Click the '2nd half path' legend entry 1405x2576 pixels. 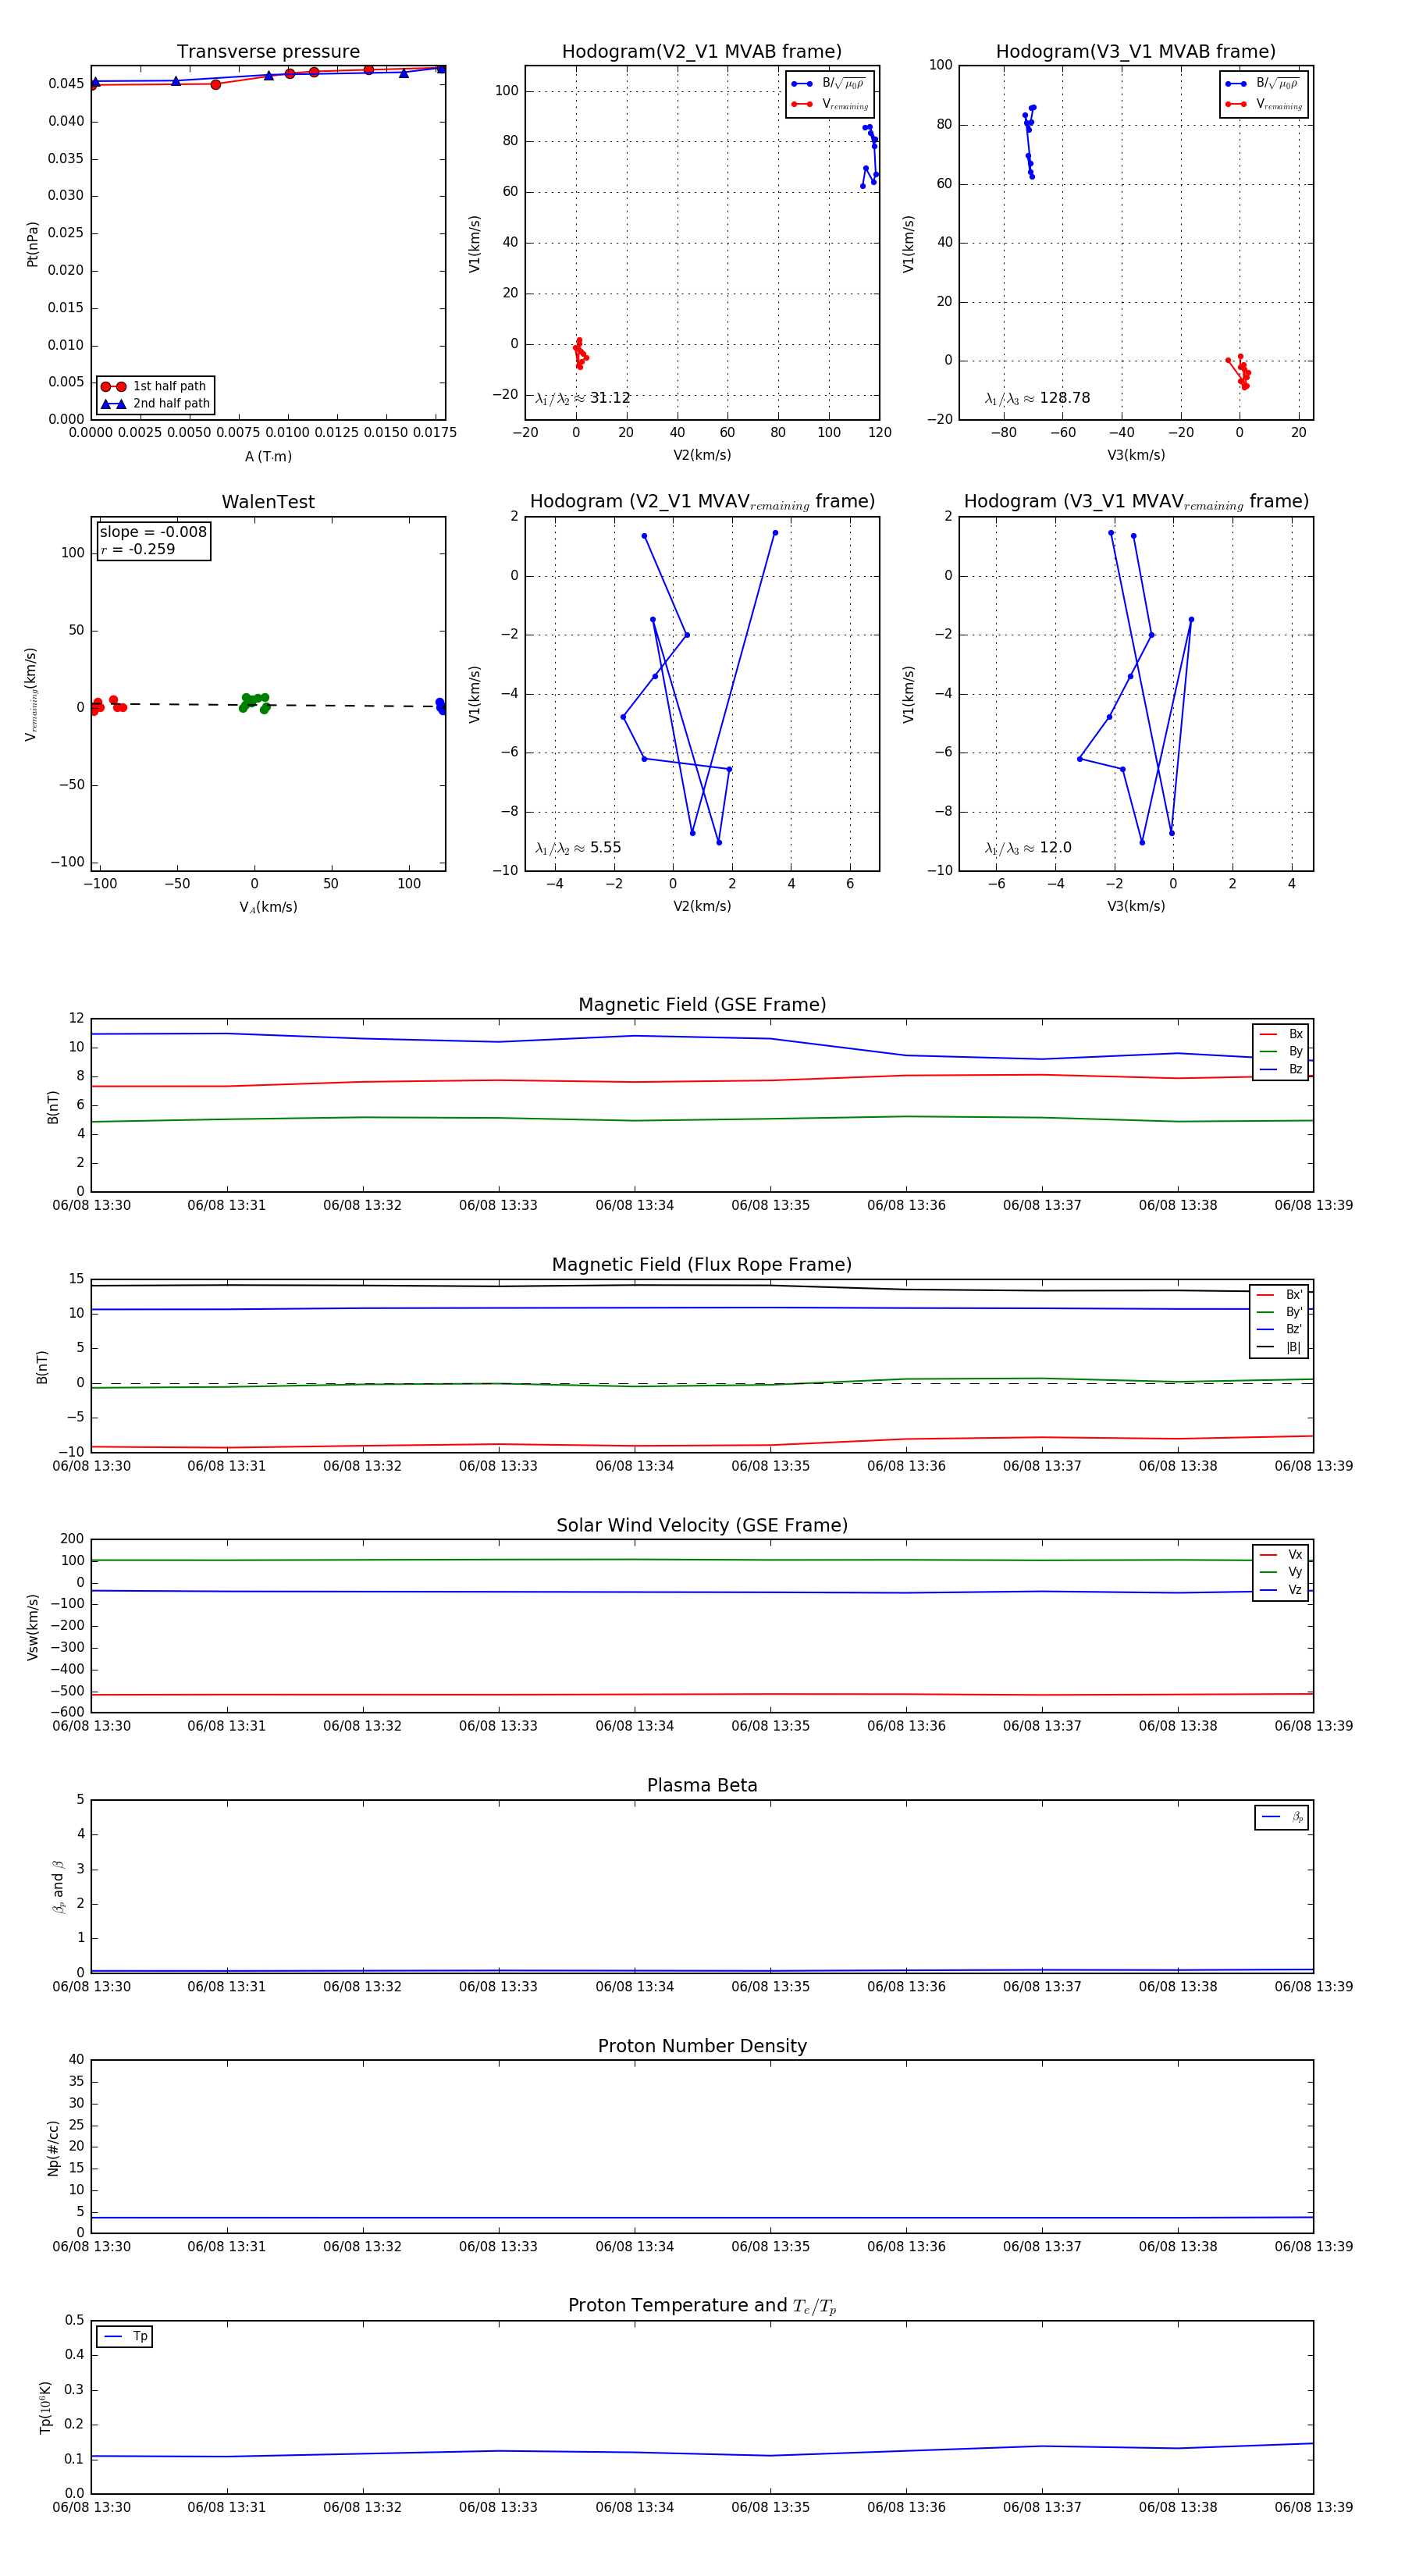[x=155, y=404]
